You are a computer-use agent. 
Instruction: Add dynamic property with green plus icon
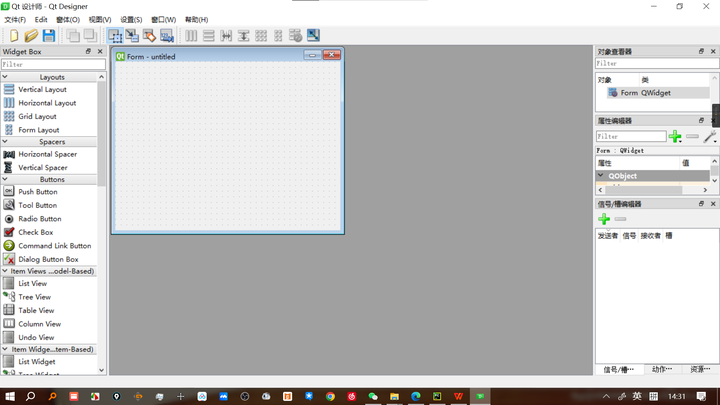(675, 136)
